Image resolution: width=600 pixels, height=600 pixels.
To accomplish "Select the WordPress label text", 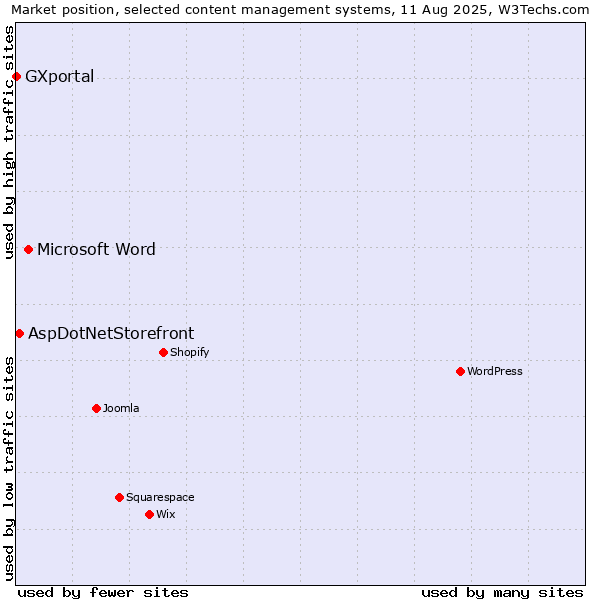I will [x=494, y=371].
